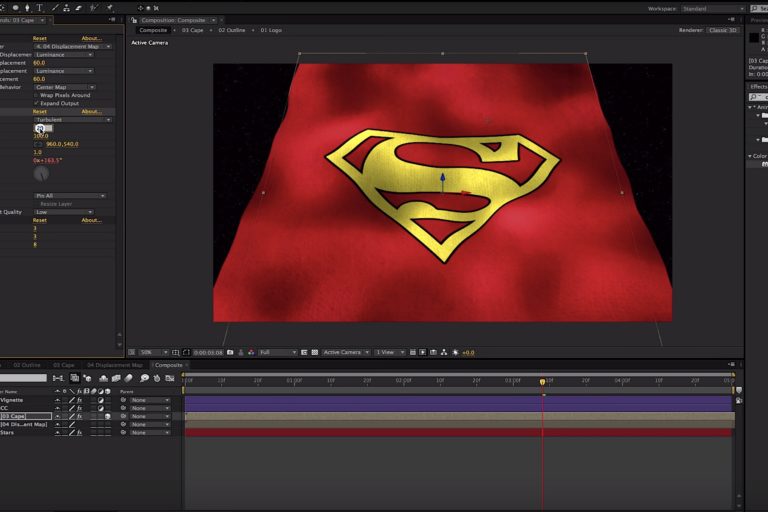This screenshot has width=768, height=512.
Task: Click the Classic 3D renderer button
Action: point(722,30)
